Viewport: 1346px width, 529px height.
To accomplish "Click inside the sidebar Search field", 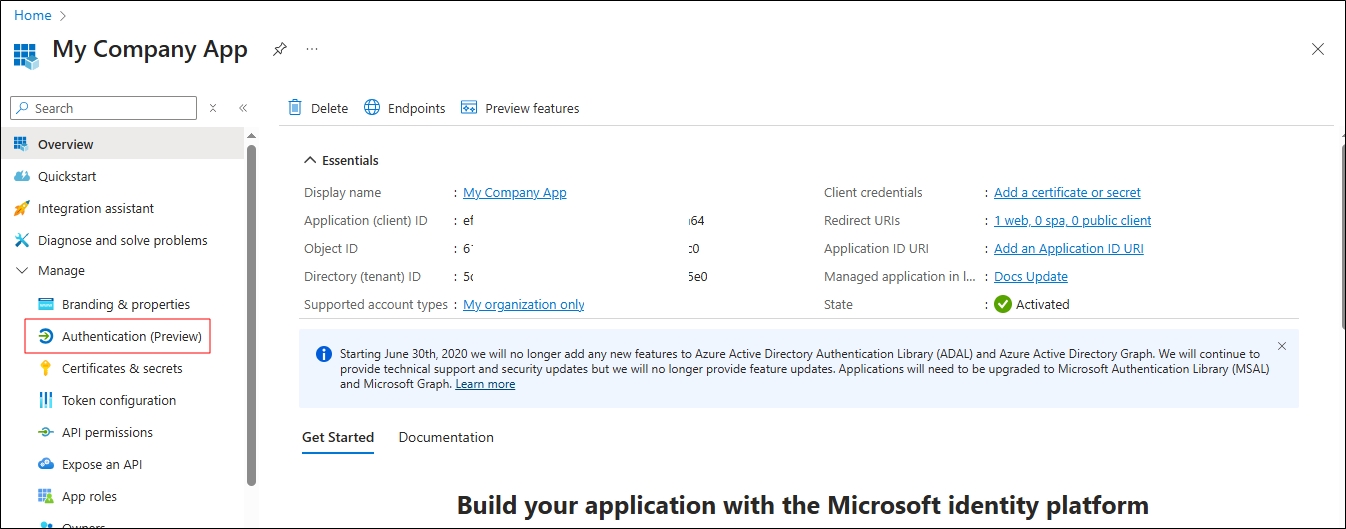I will (x=110, y=108).
